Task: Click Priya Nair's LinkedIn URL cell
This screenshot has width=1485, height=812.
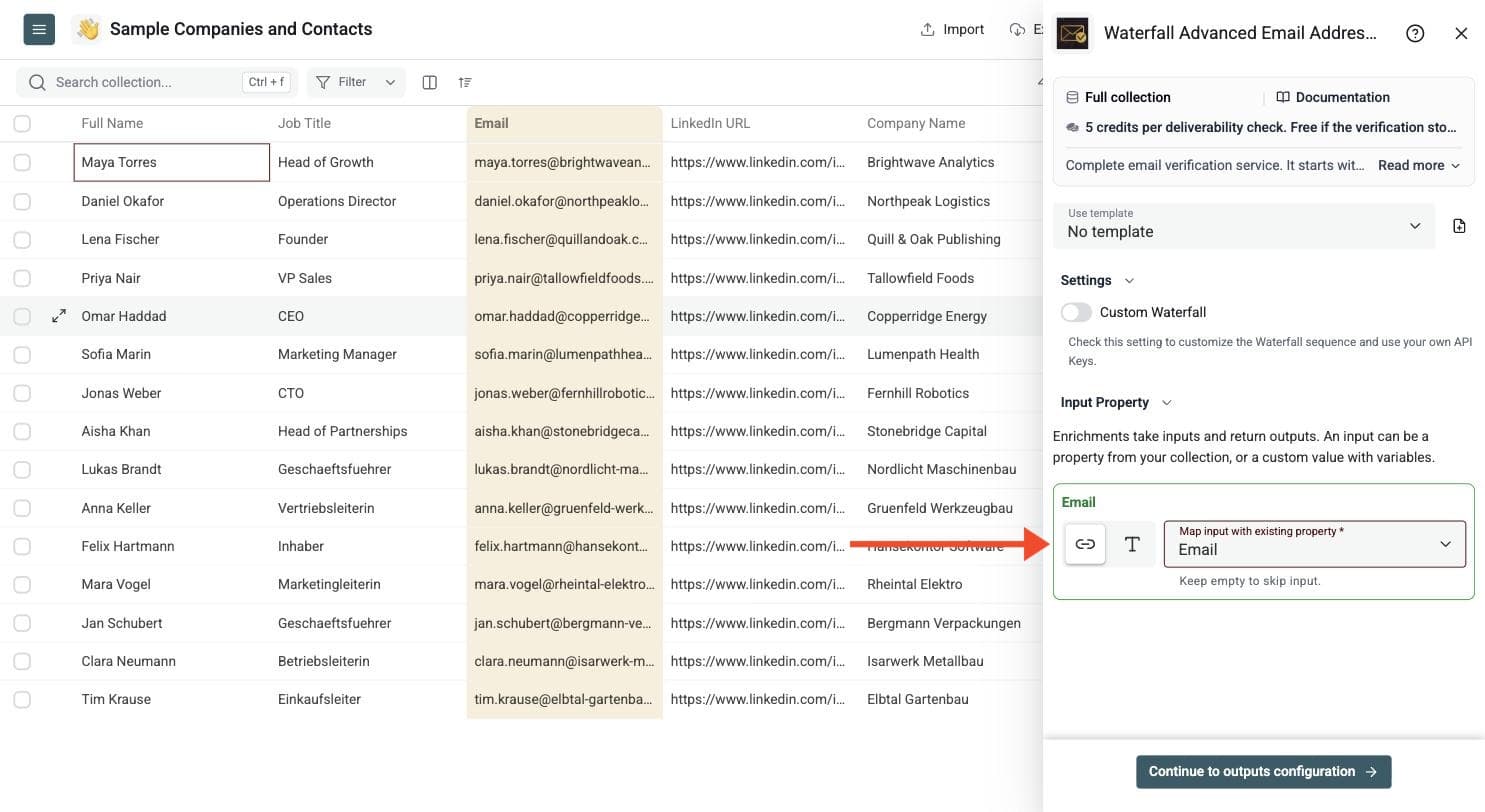Action: pos(761,278)
